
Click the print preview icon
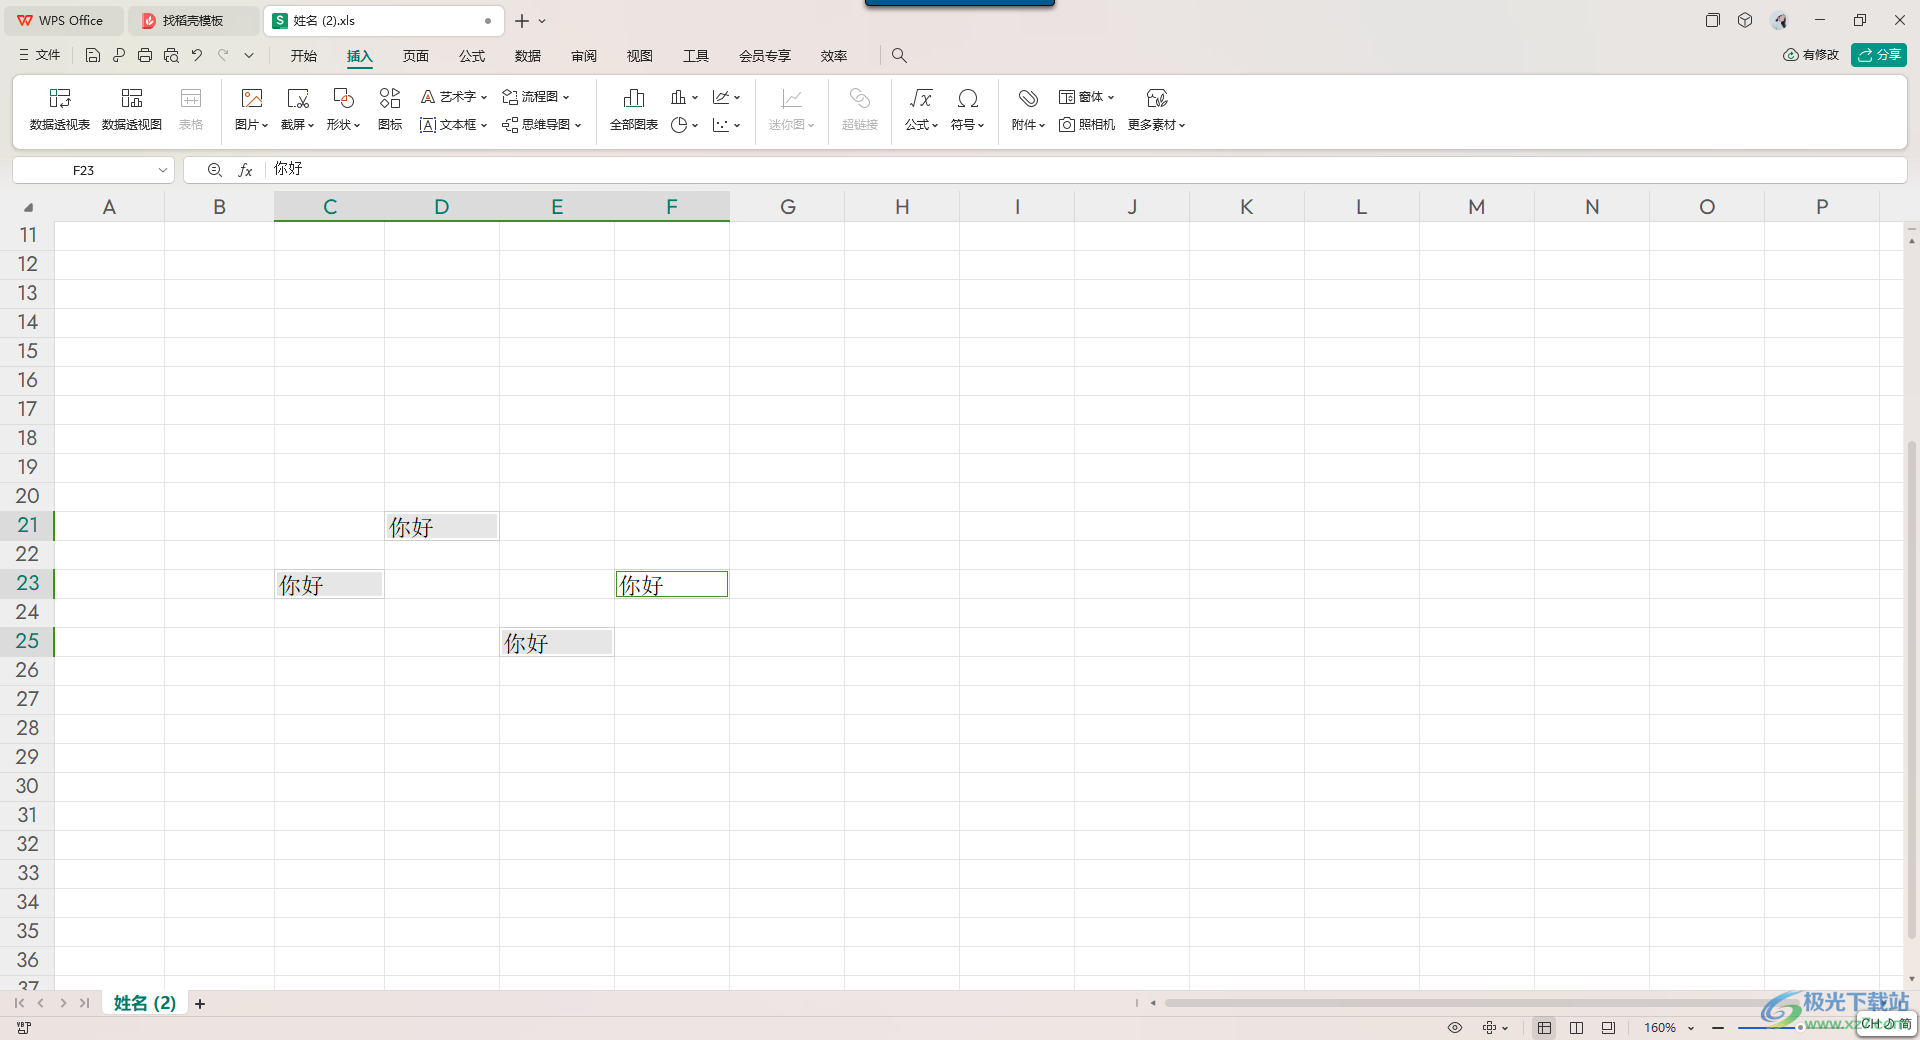pos(171,55)
